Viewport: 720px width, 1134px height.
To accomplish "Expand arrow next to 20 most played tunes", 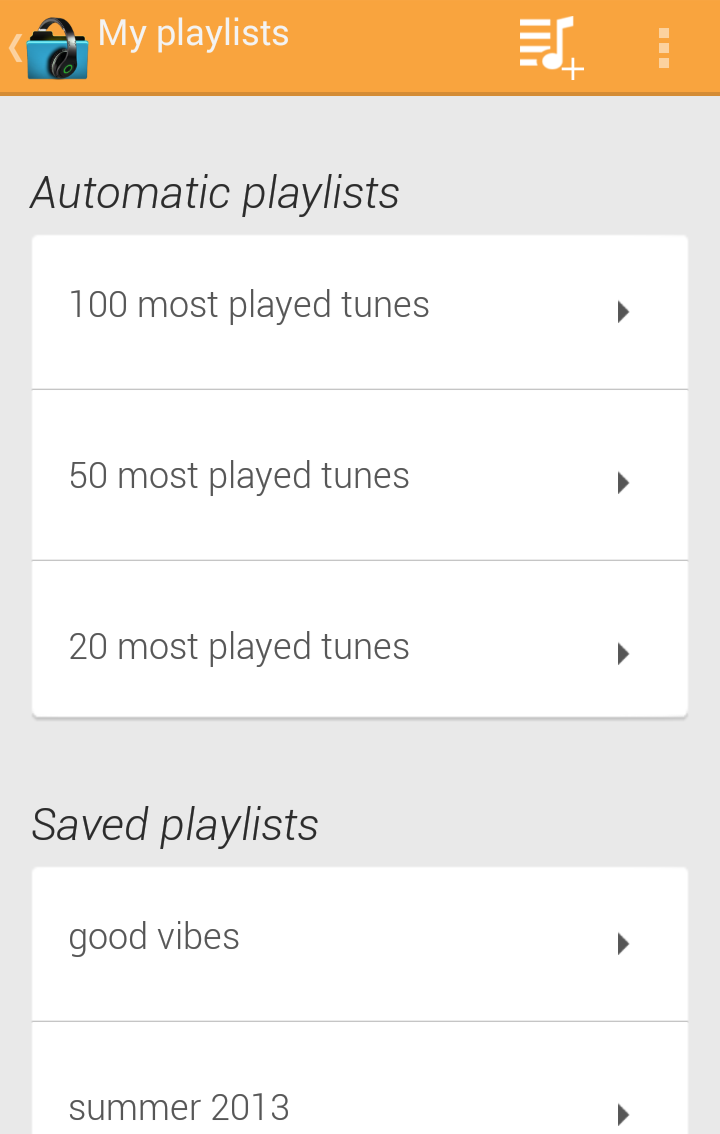I will 623,654.
